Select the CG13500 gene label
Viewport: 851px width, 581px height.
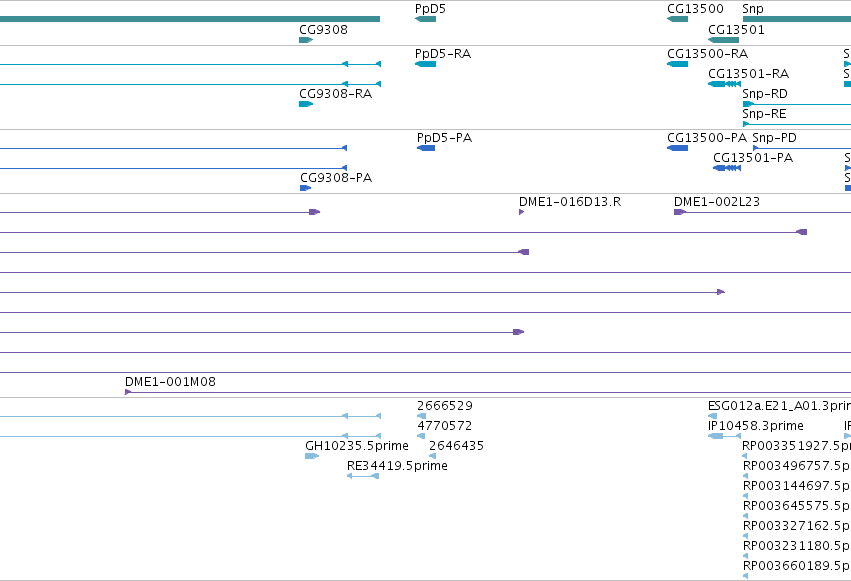click(695, 9)
